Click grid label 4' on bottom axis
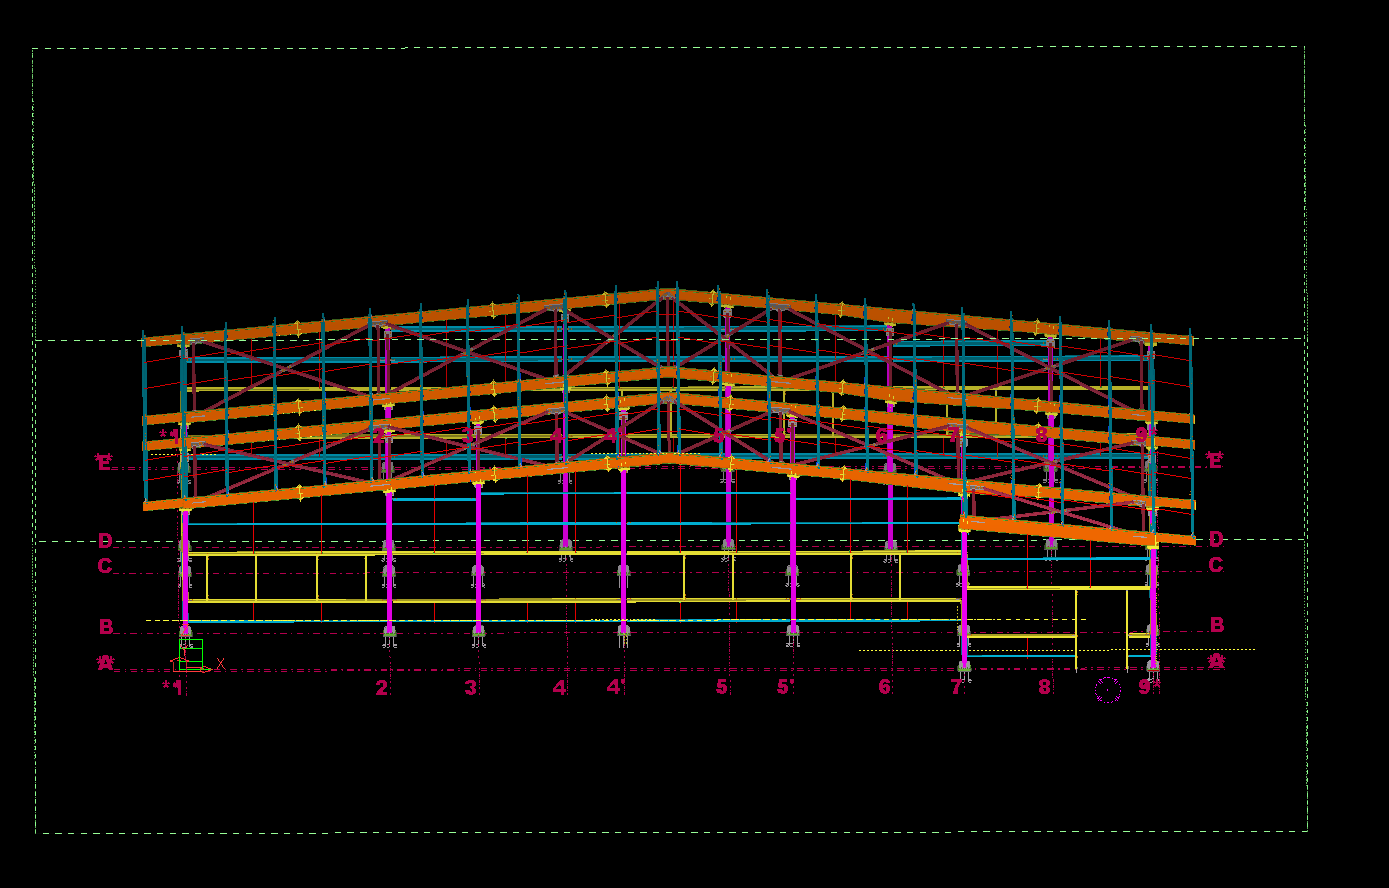This screenshot has width=1389, height=888. click(616, 688)
